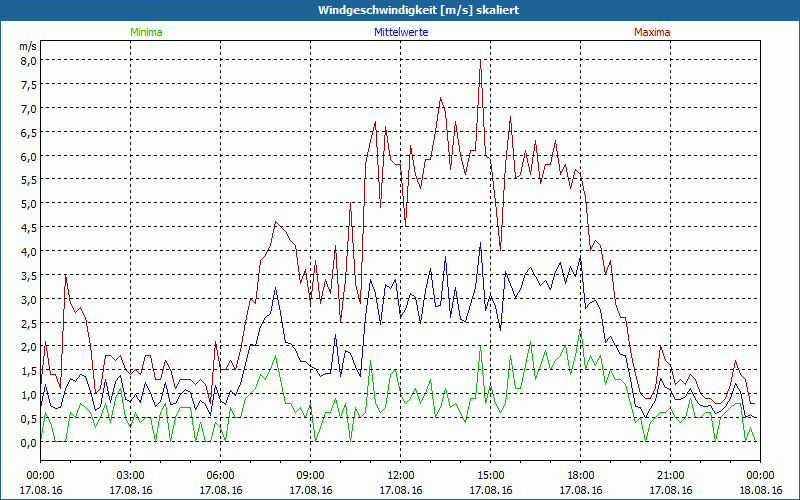Click the 0,0 y-axis tick label
Viewport: 800px width, 500px height.
pyautogui.click(x=29, y=442)
